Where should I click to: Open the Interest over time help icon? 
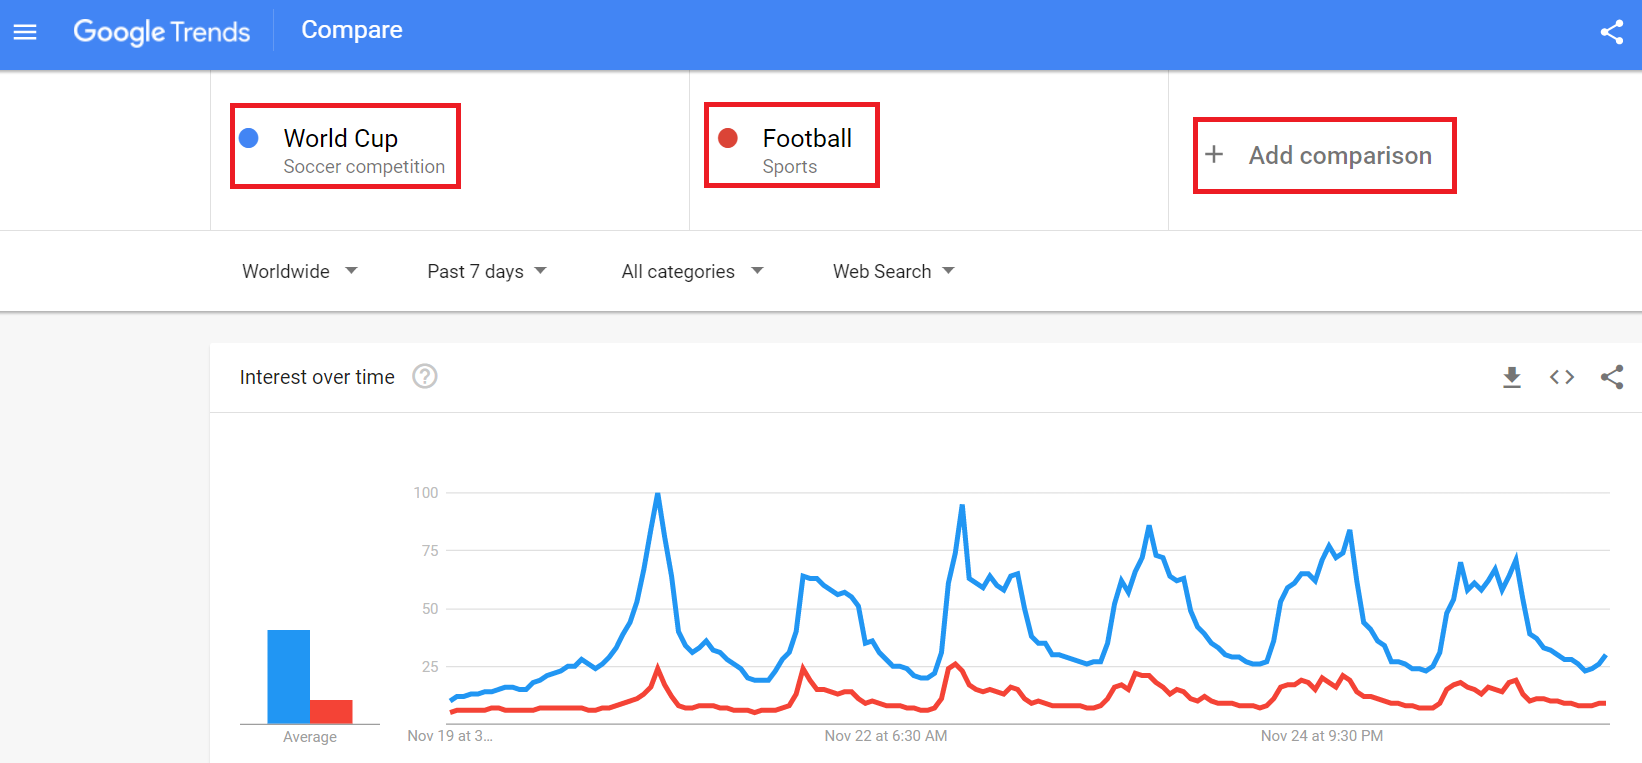[425, 376]
